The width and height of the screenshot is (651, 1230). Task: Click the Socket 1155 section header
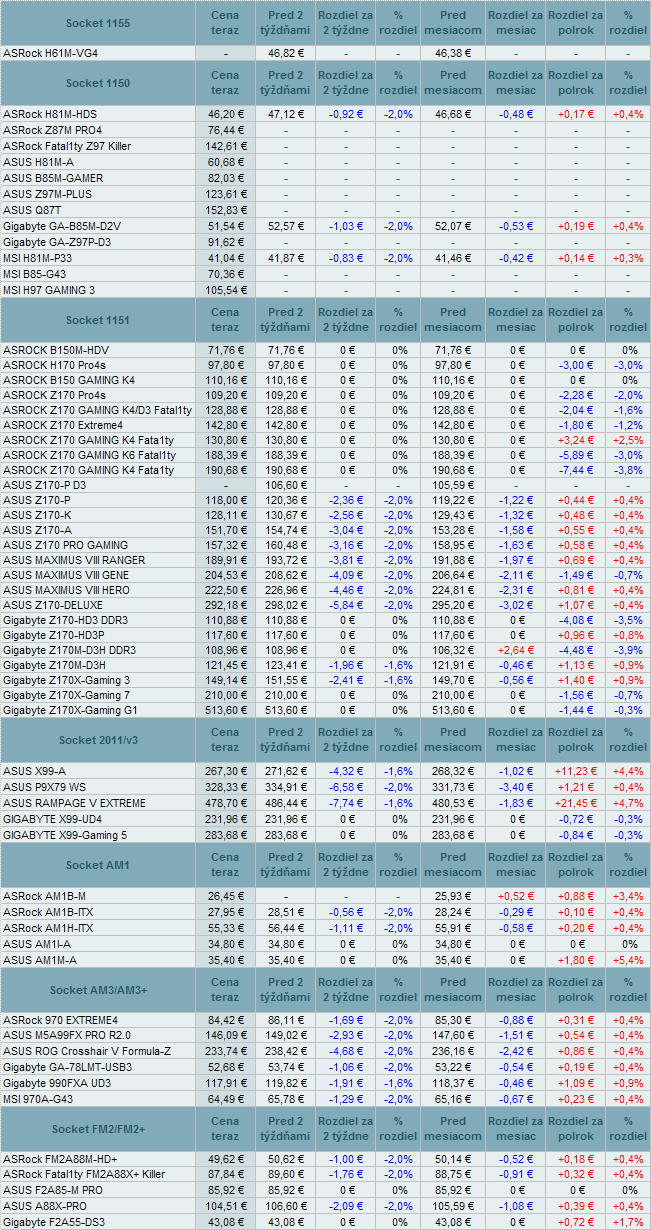pyautogui.click(x=97, y=22)
